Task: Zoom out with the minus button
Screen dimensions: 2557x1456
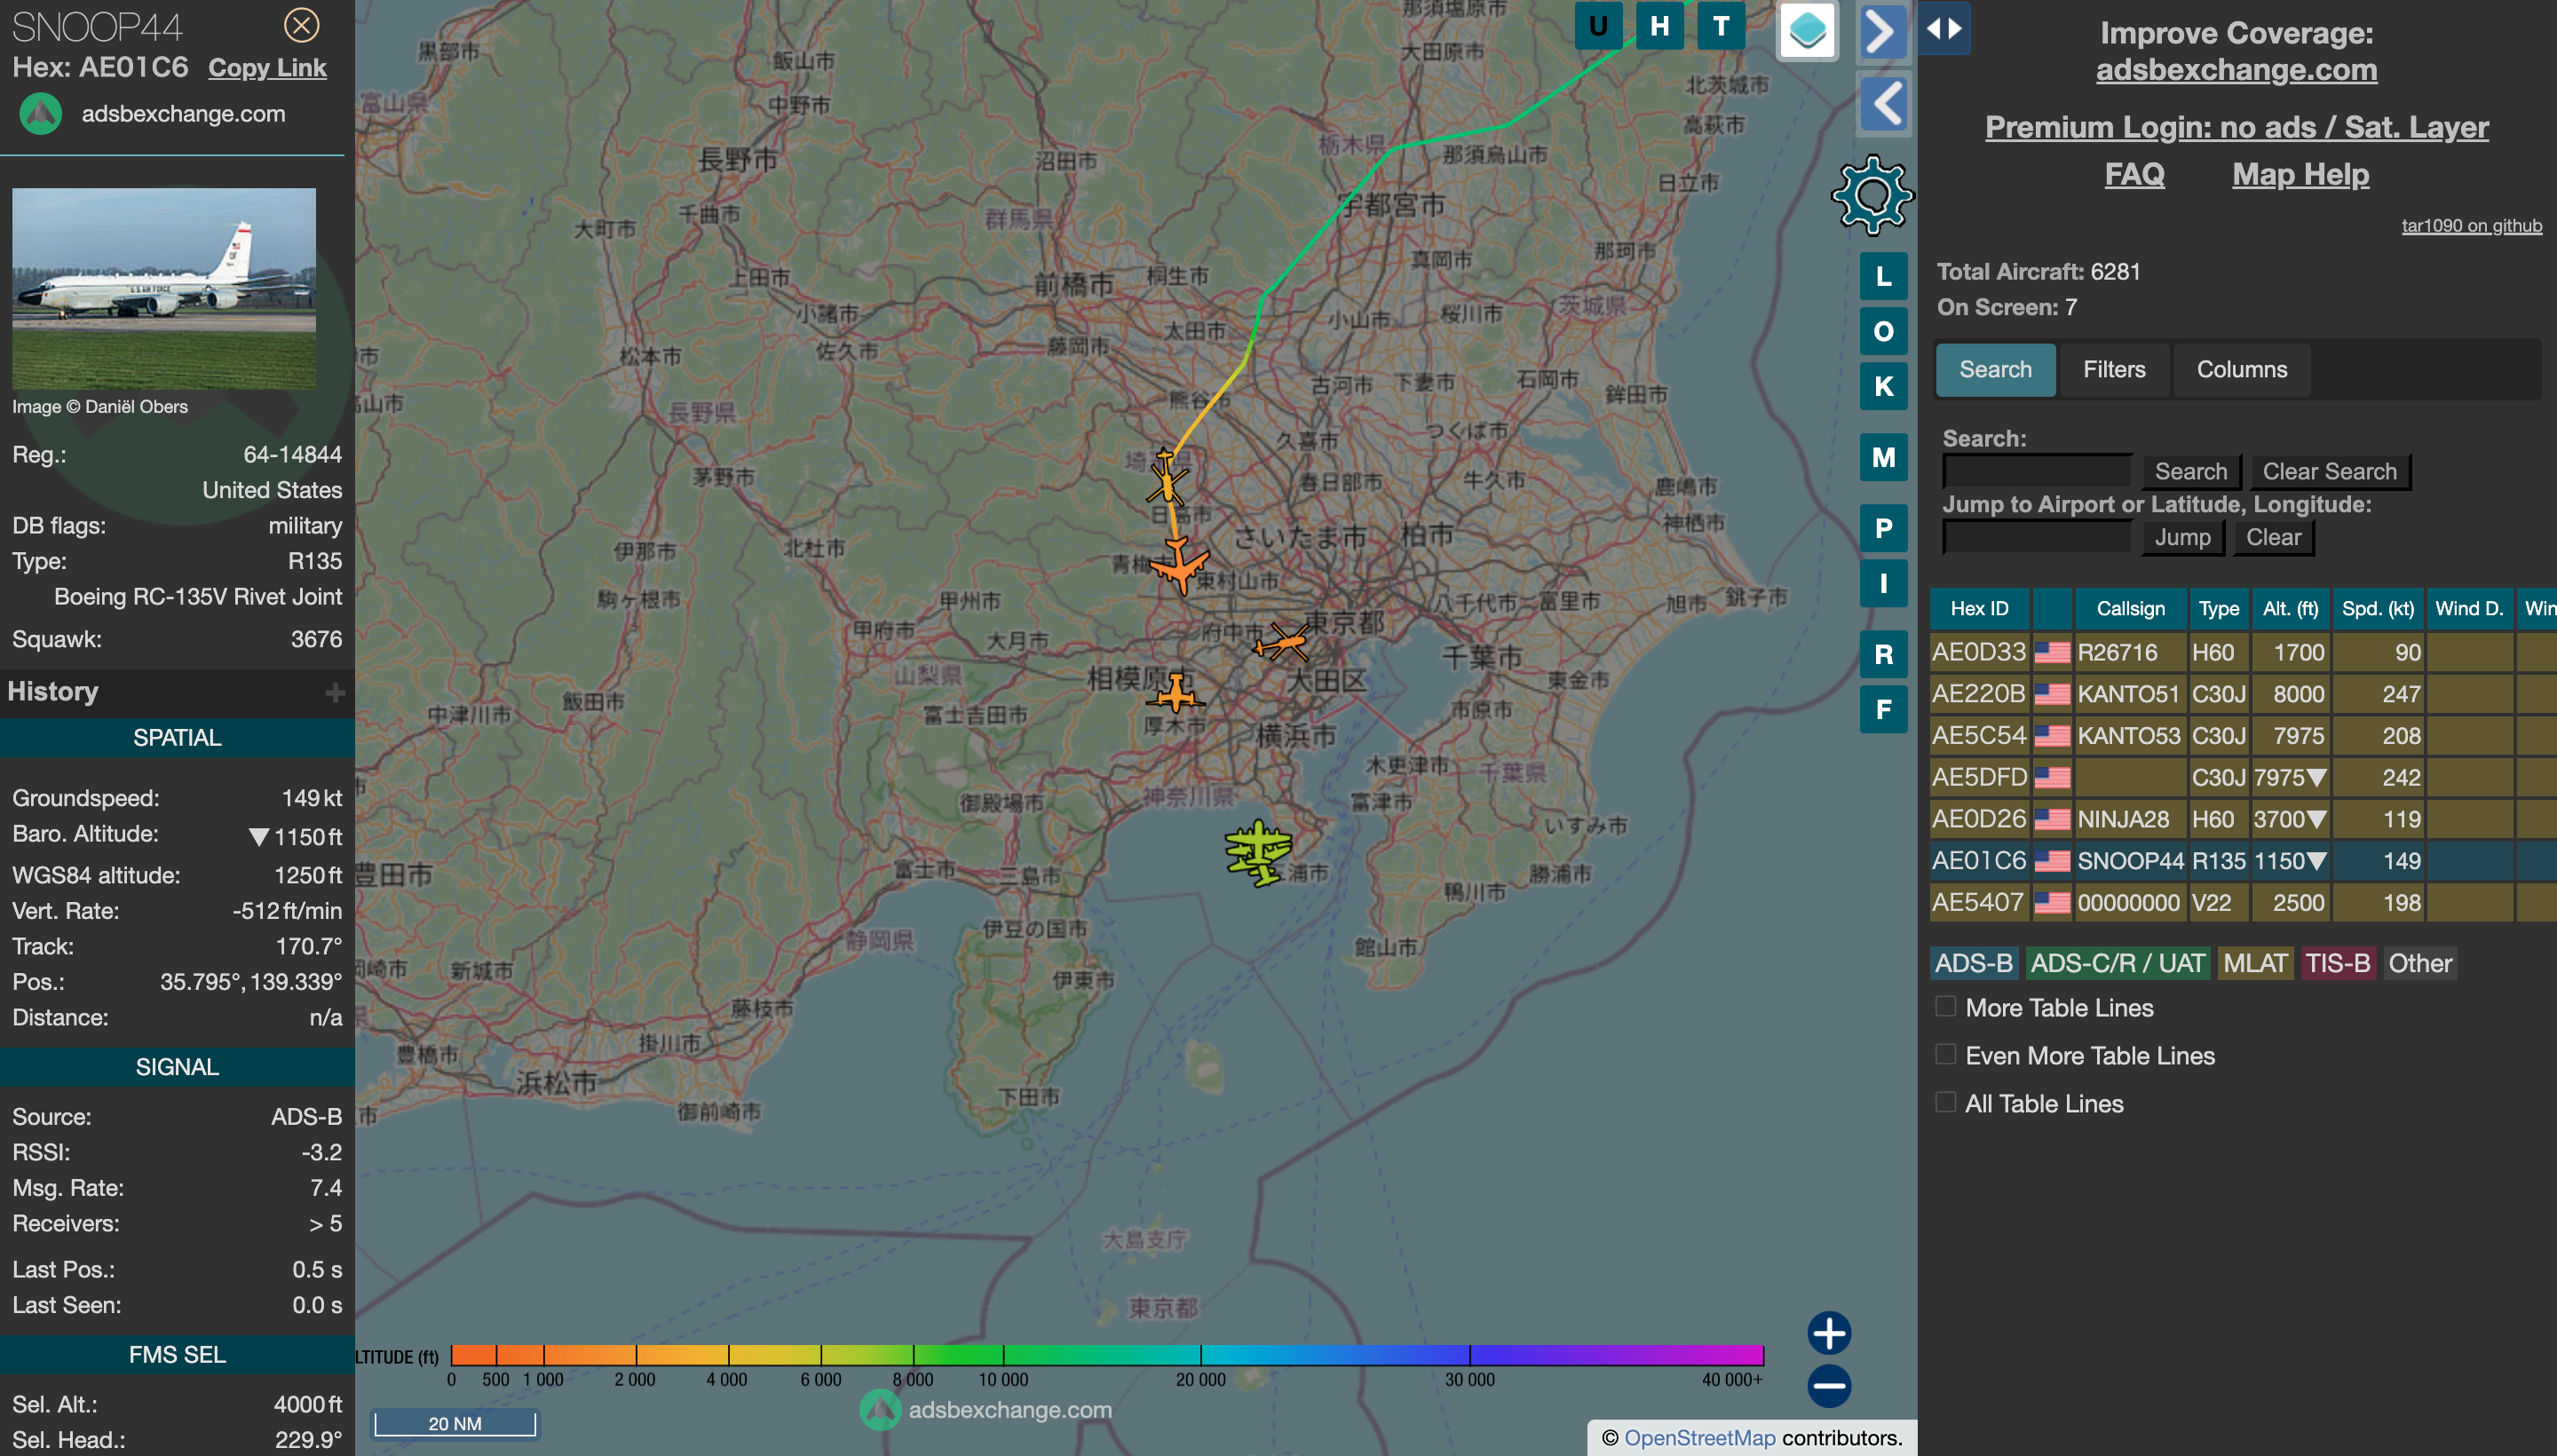Action: [x=1829, y=1385]
